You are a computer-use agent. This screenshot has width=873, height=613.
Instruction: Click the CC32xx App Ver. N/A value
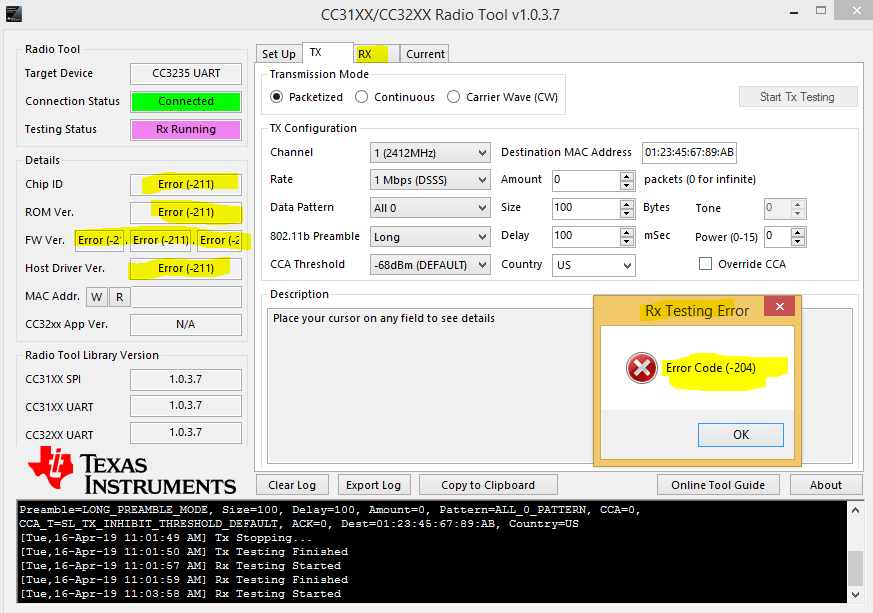coord(186,325)
